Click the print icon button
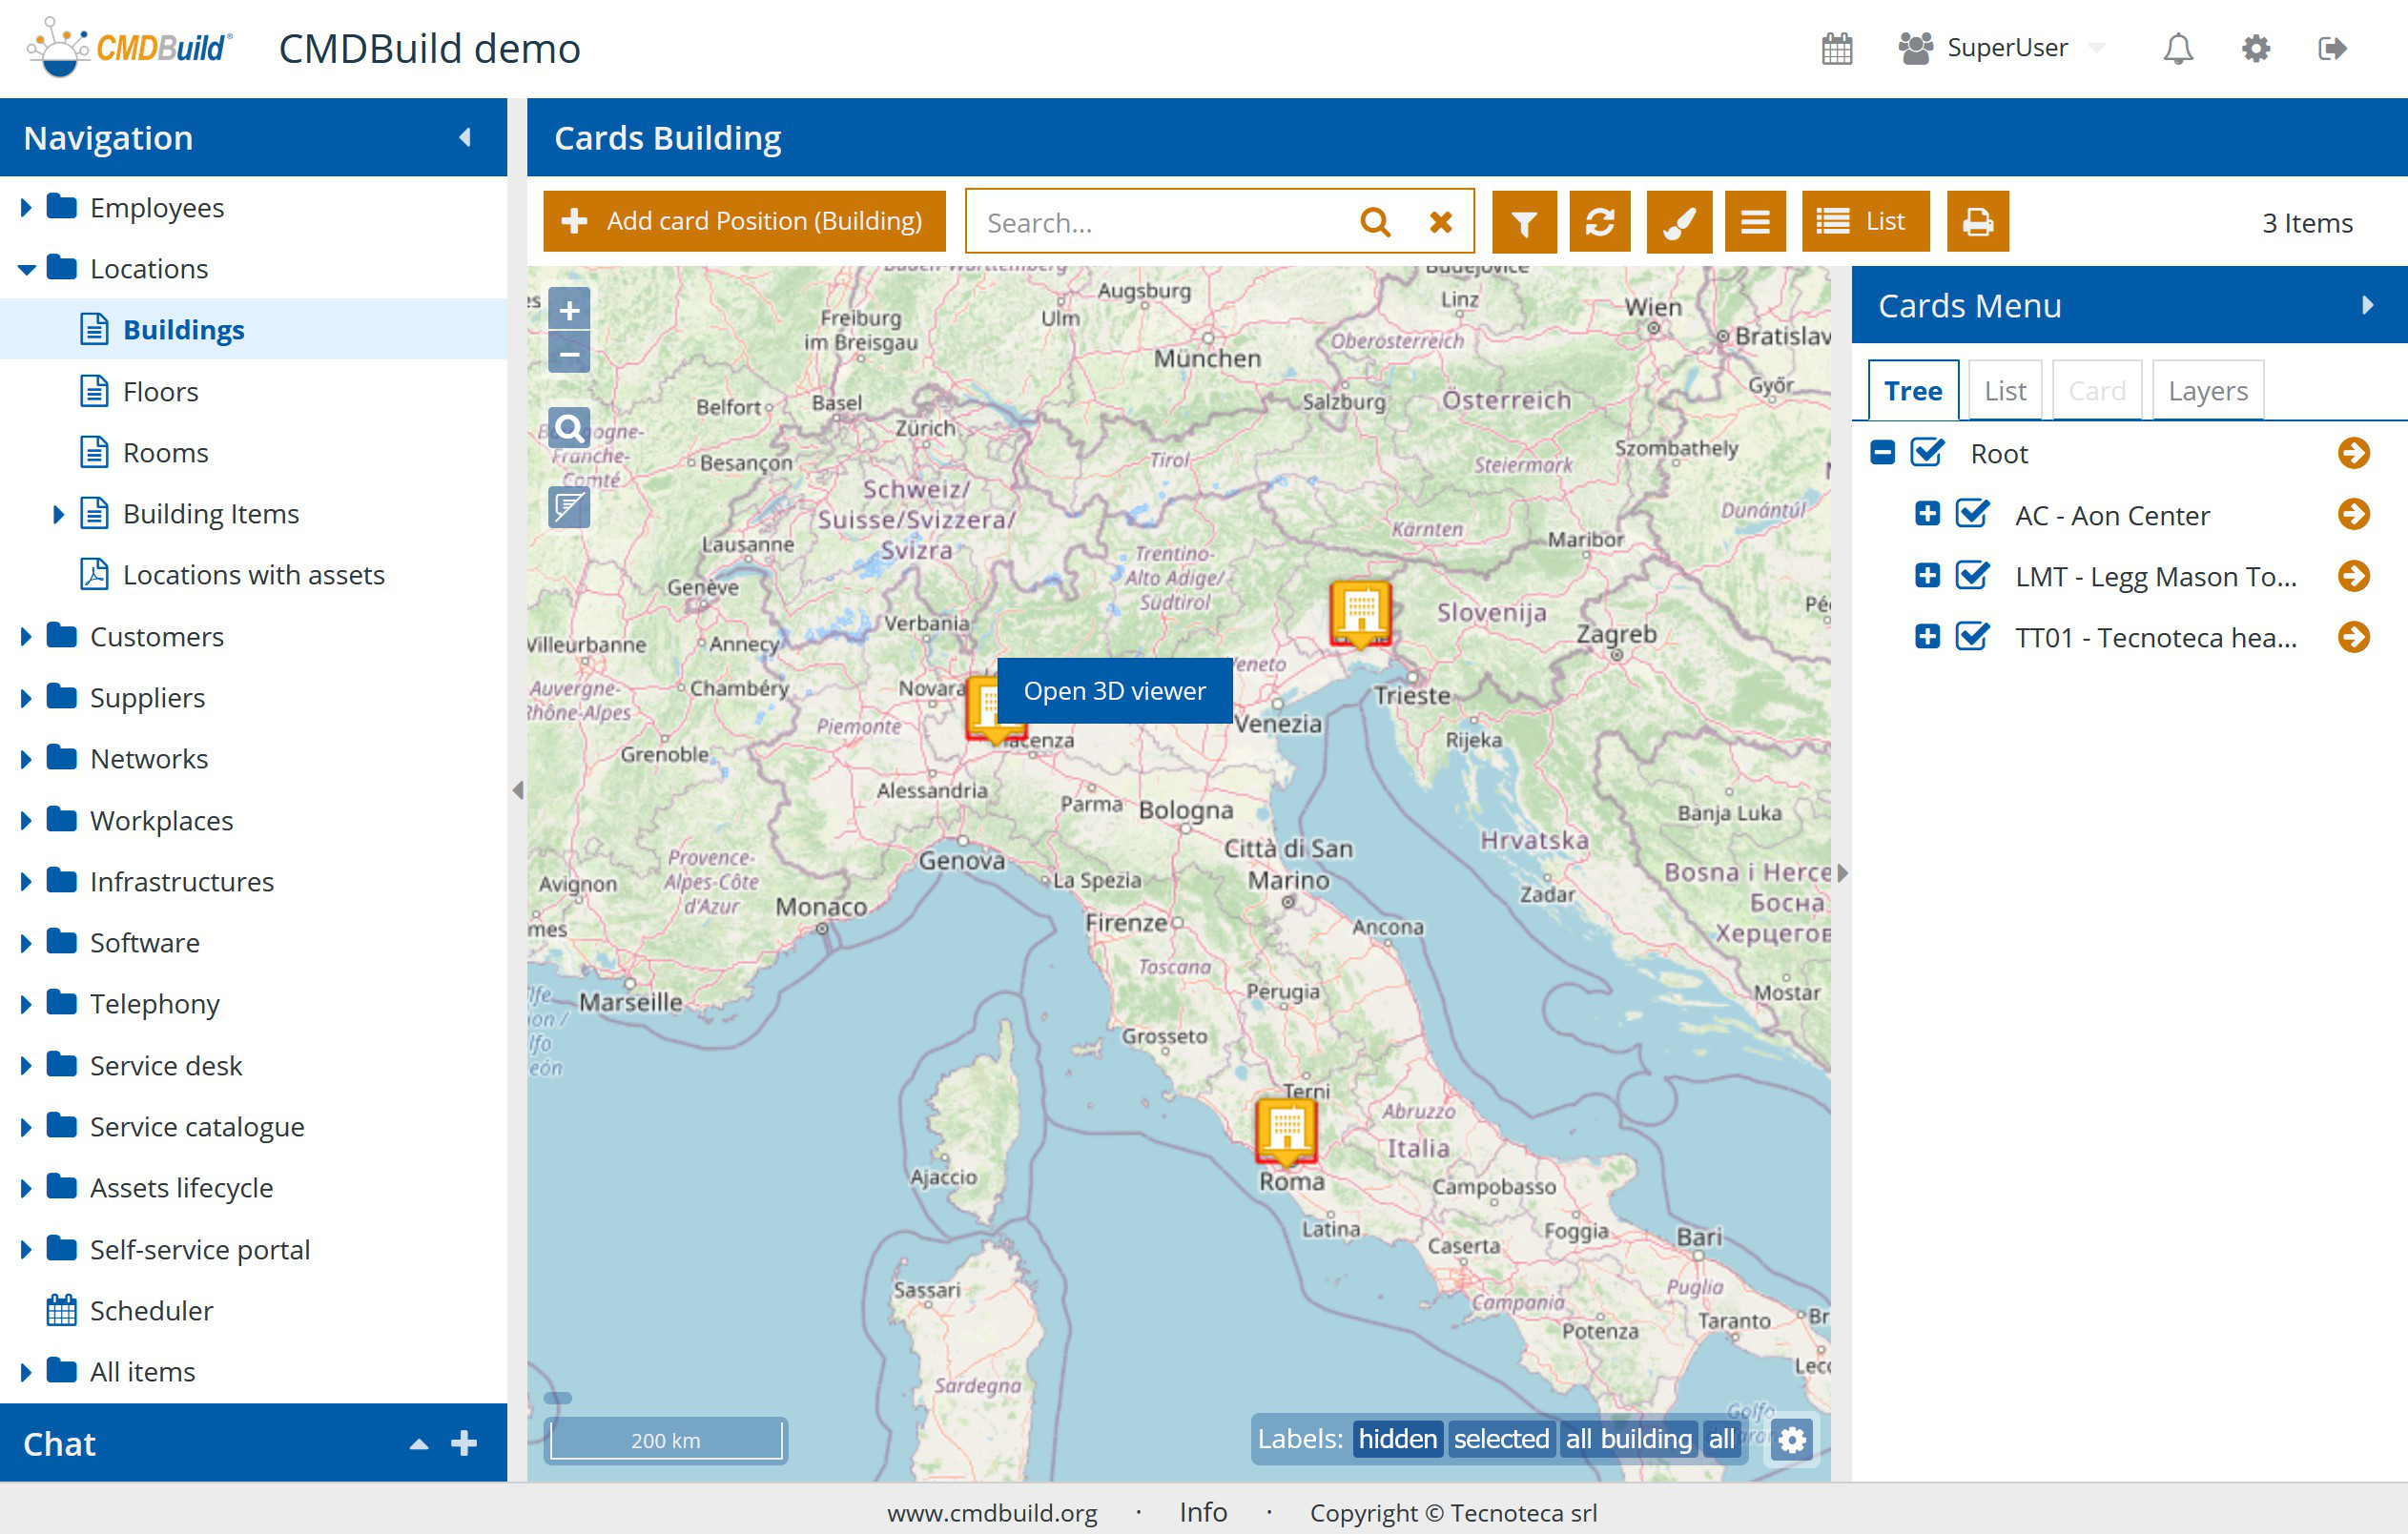The height and width of the screenshot is (1534, 2408). (1977, 222)
